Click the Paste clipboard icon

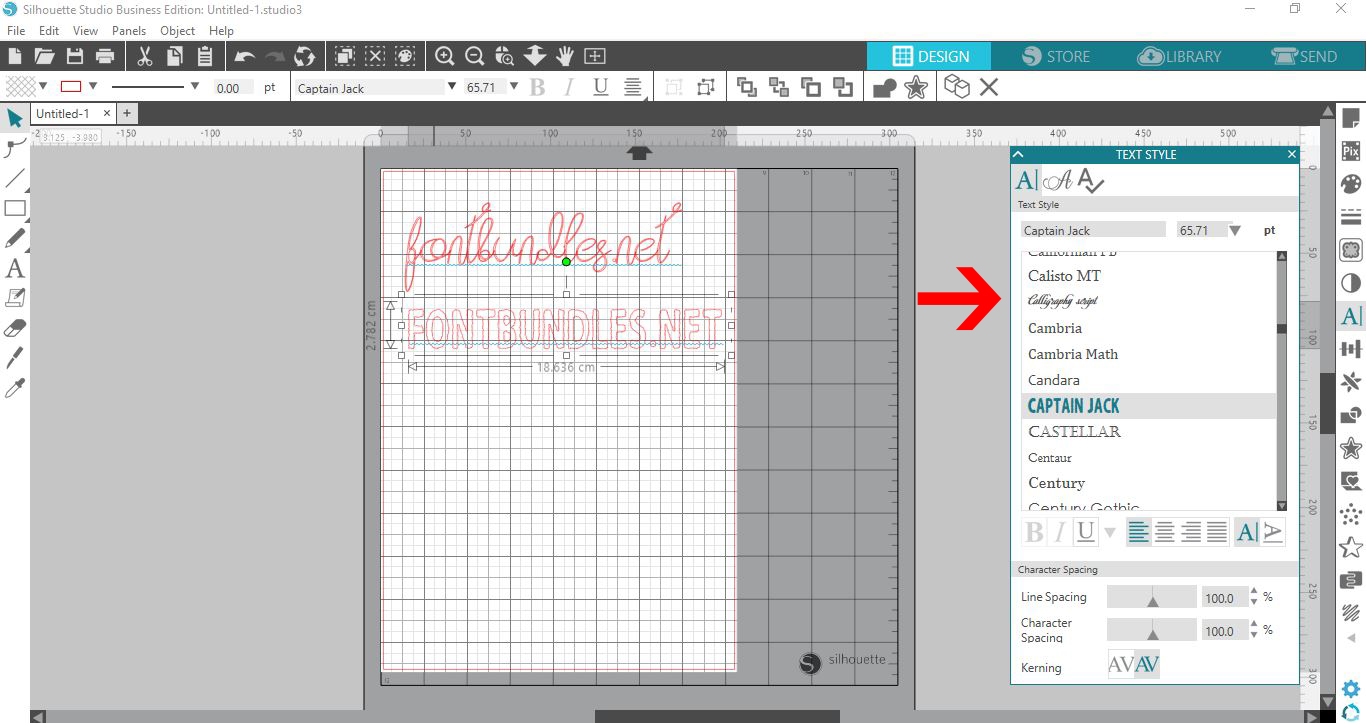click(205, 56)
